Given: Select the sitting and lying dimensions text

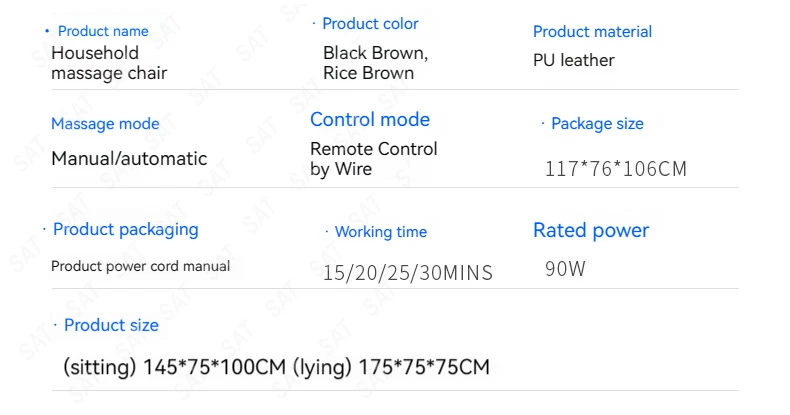Looking at the screenshot, I should (x=276, y=367).
